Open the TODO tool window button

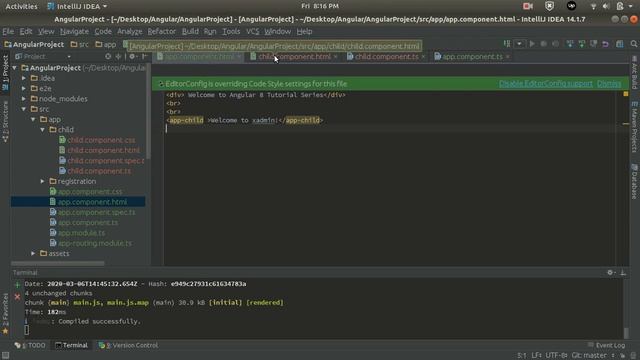tap(30, 345)
